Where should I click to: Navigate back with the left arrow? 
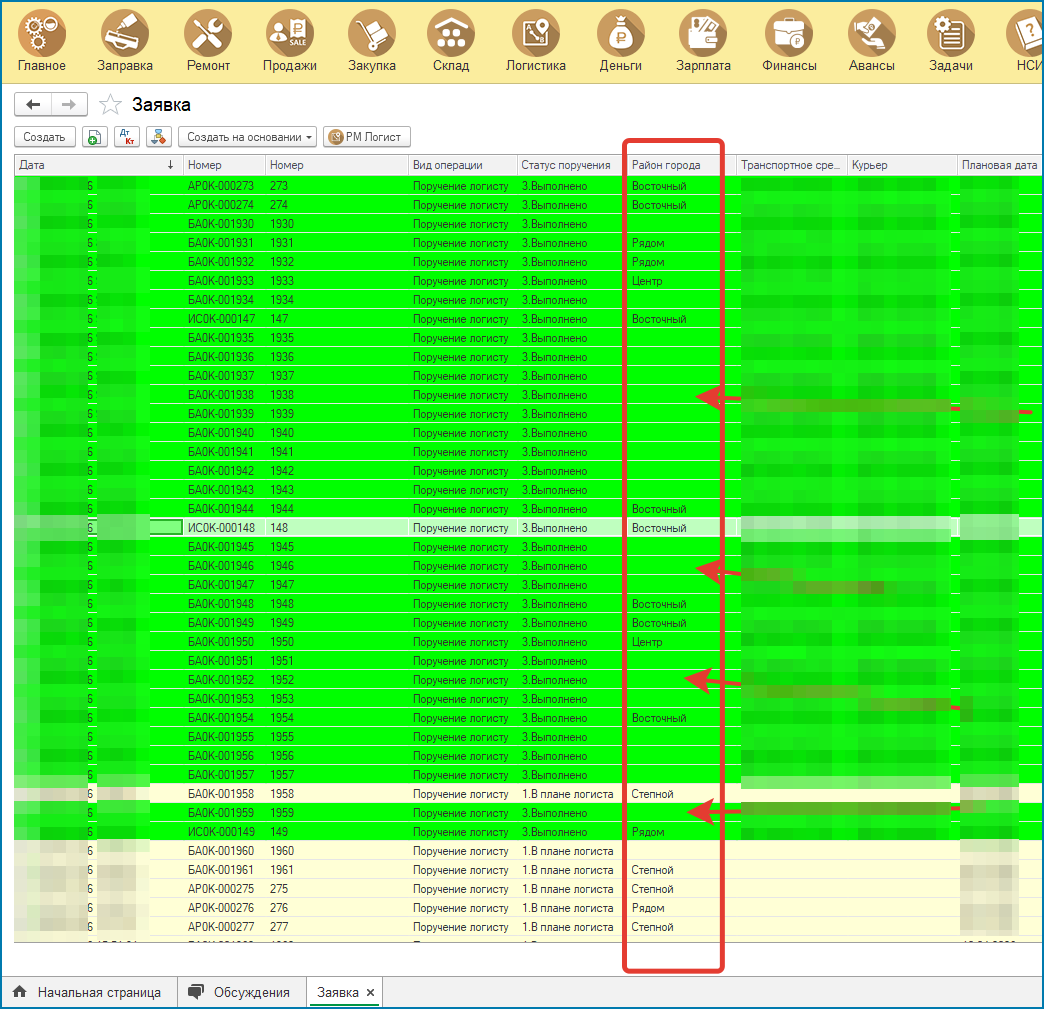click(33, 105)
